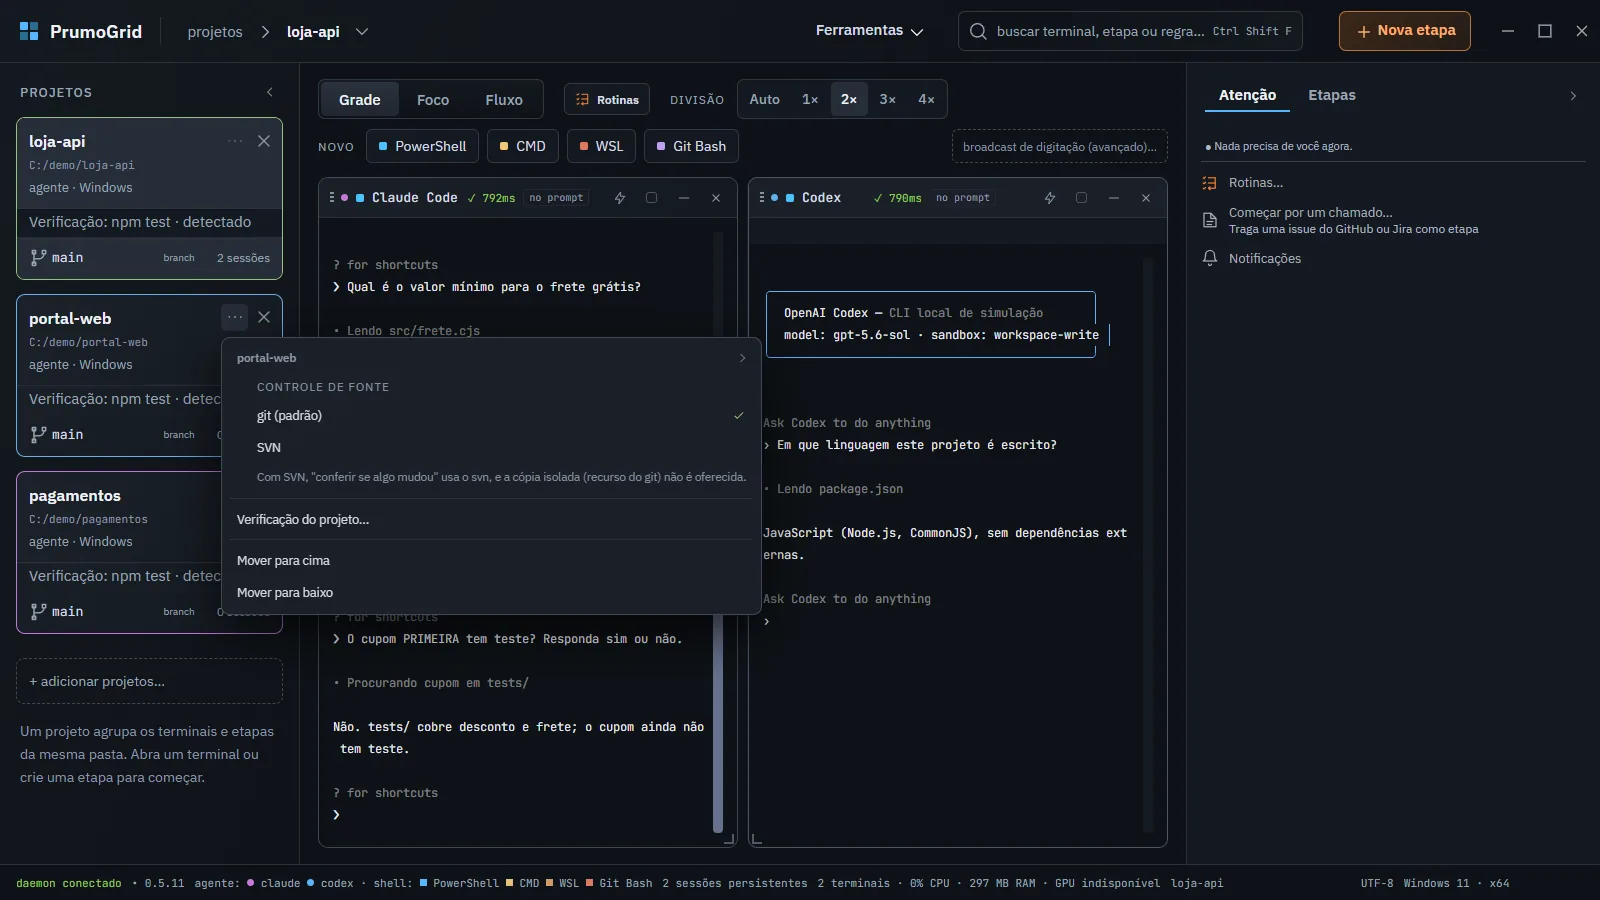Click the lightning bolt icon in the Claude Code terminal

(620, 198)
